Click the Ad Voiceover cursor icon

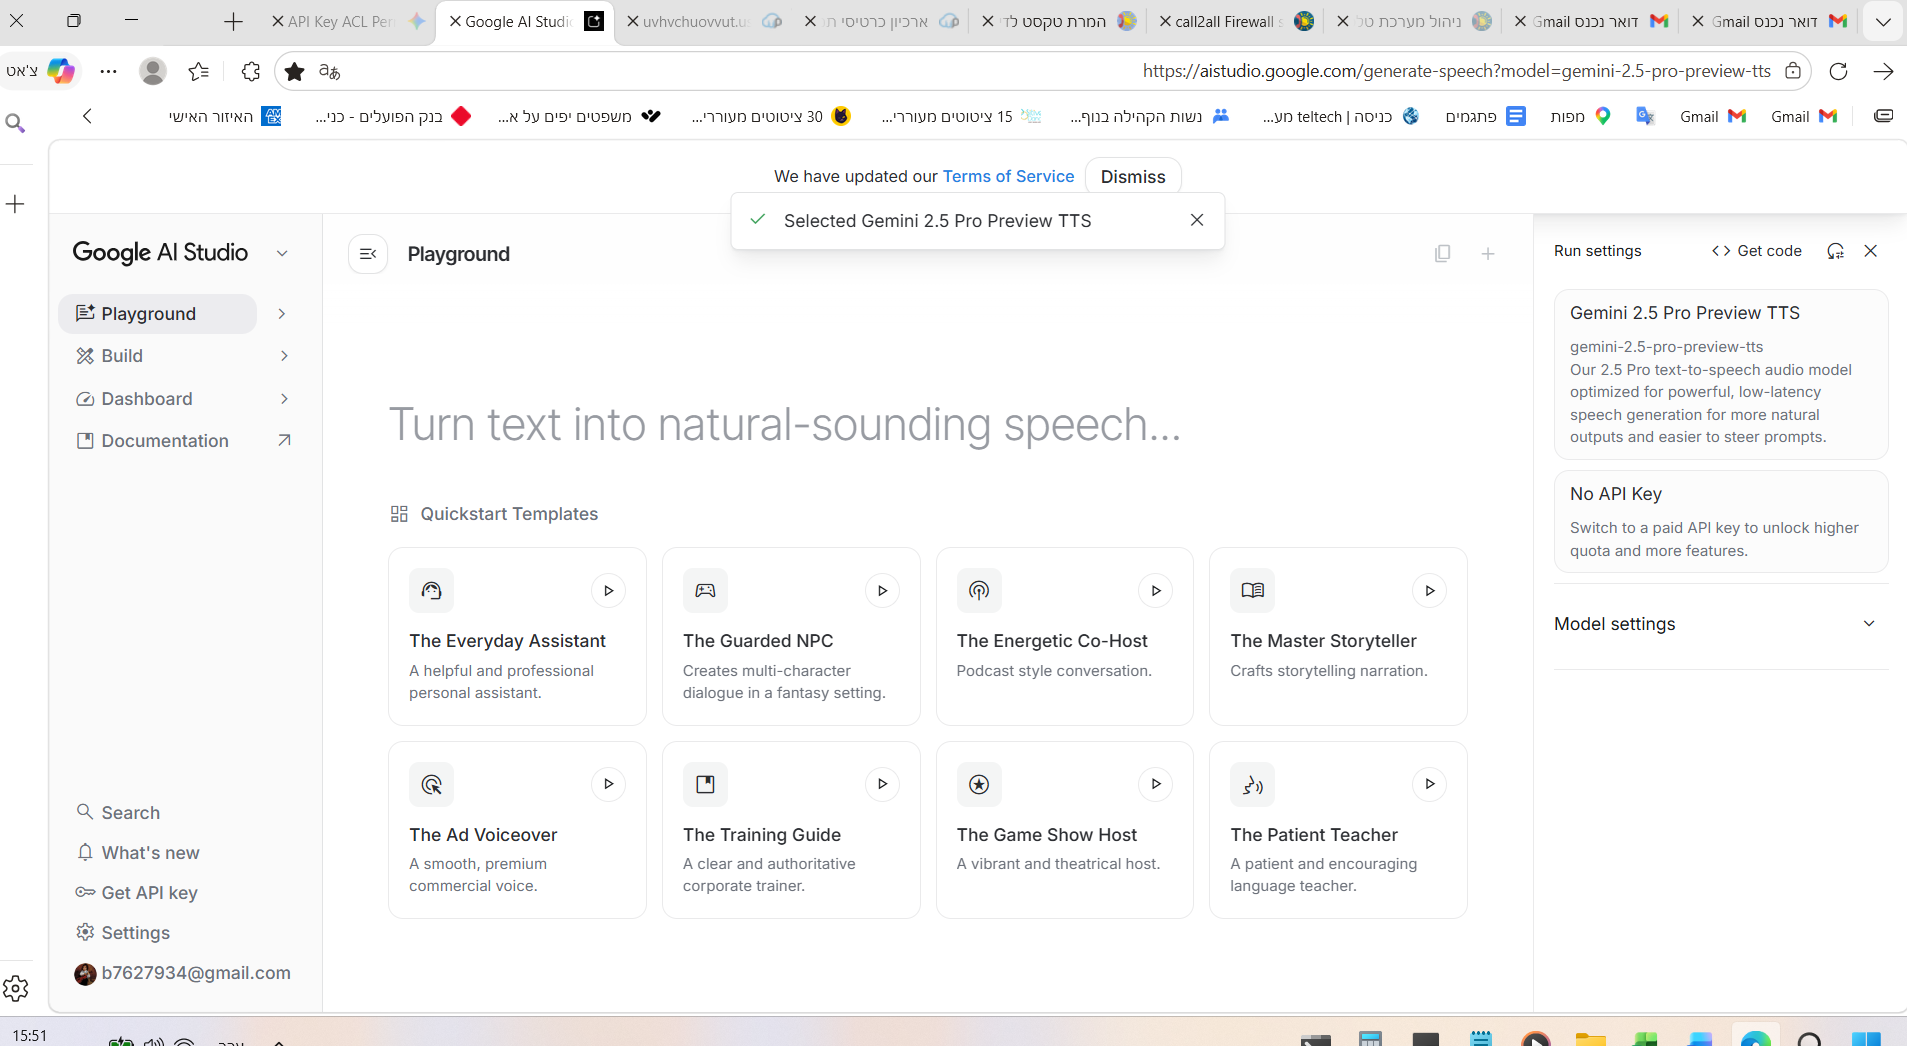click(x=431, y=785)
